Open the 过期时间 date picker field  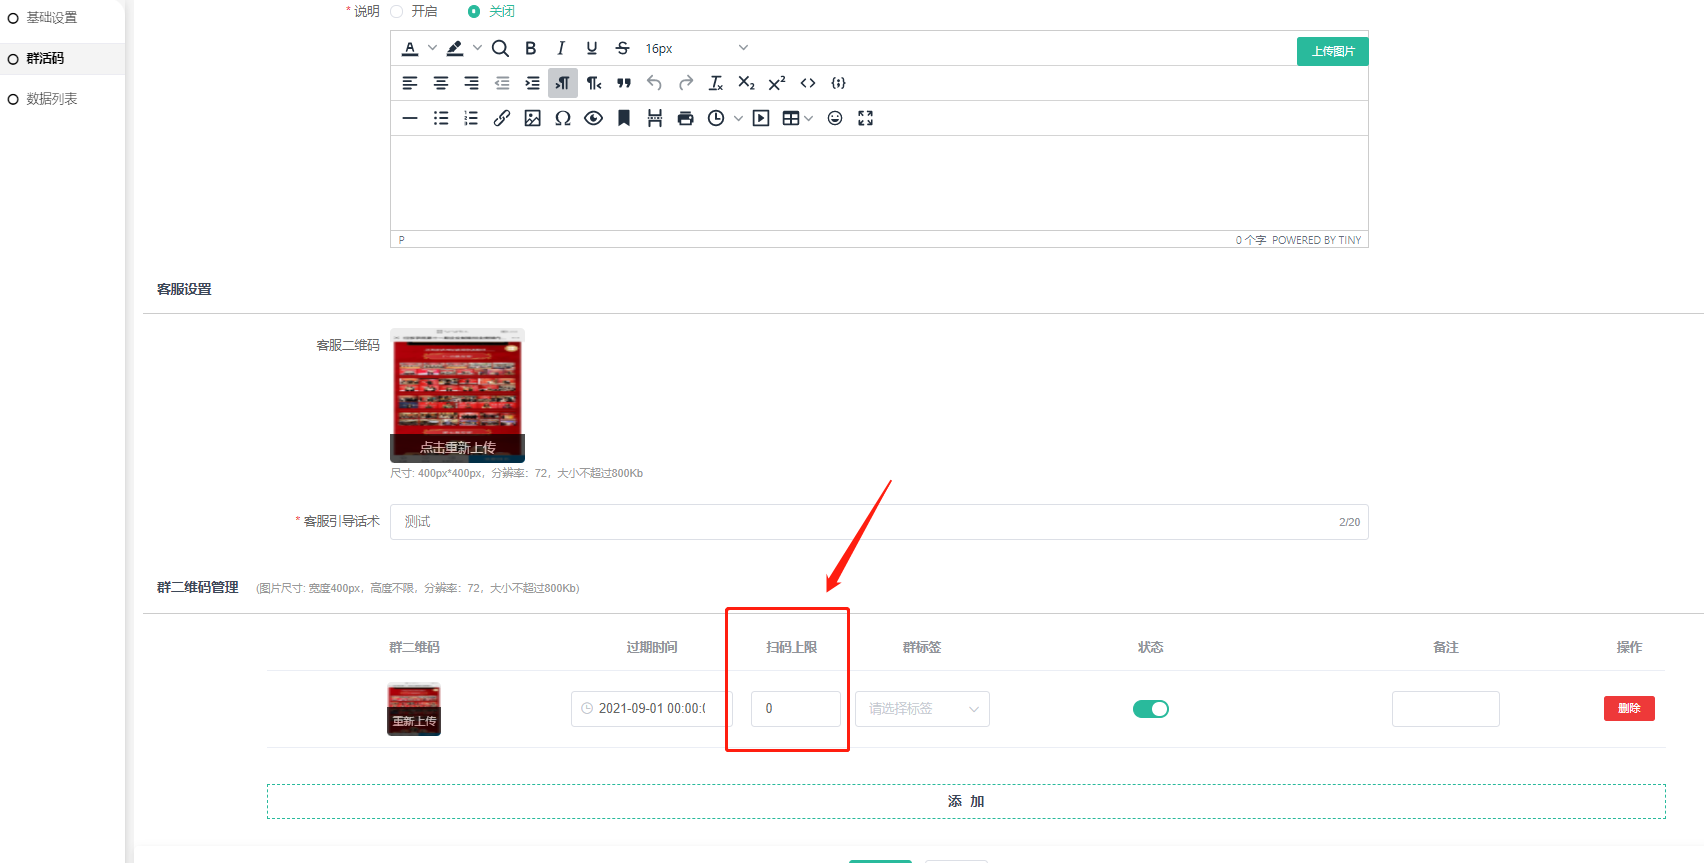click(652, 709)
